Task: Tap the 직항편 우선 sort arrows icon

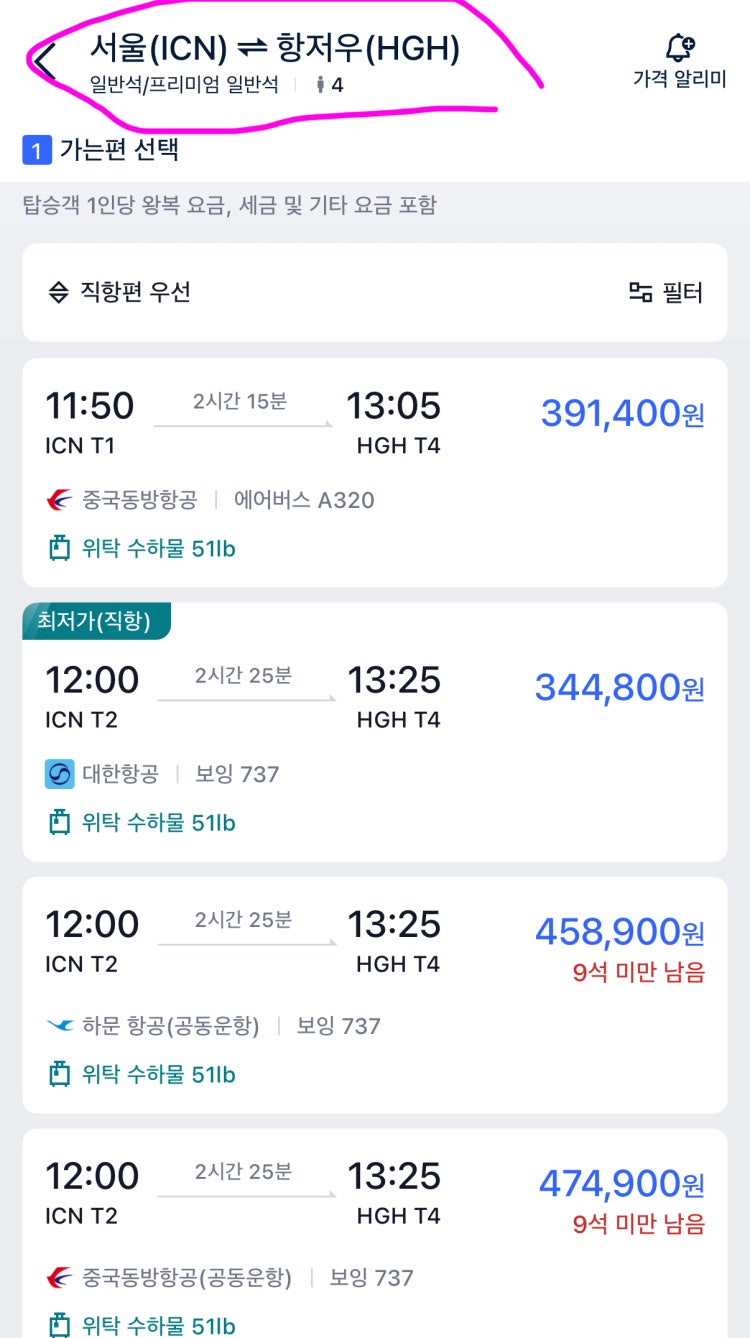Action: coord(59,292)
